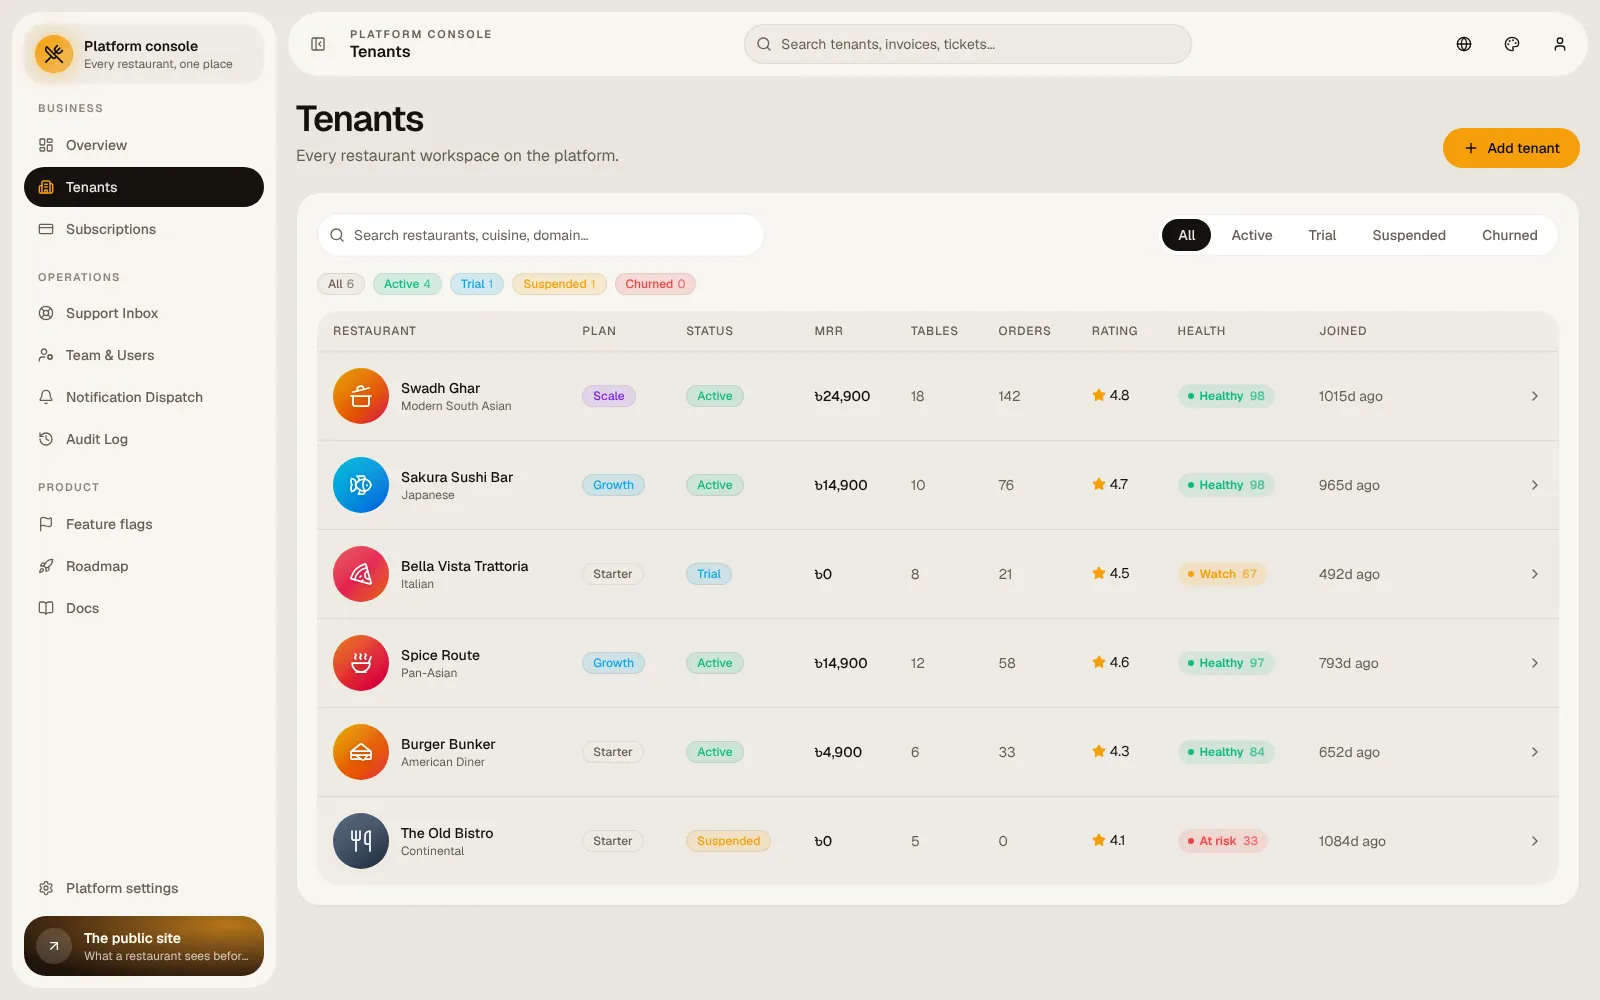Click the Churned 0 chip
The image size is (1600, 1000).
655,284
